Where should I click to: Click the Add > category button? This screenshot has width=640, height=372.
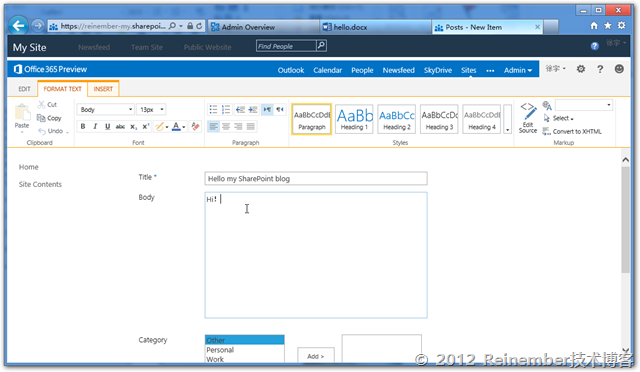tap(316, 355)
